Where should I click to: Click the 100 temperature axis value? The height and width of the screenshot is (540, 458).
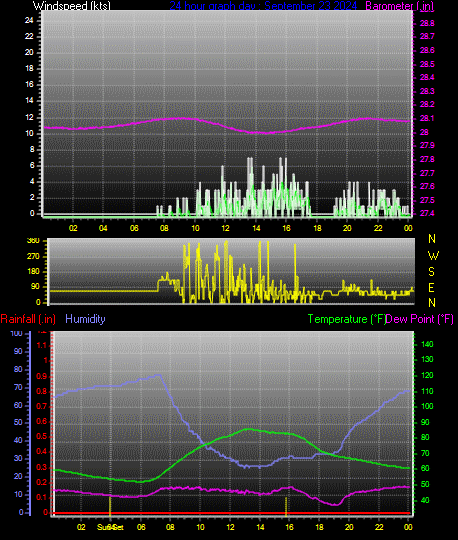point(427,406)
